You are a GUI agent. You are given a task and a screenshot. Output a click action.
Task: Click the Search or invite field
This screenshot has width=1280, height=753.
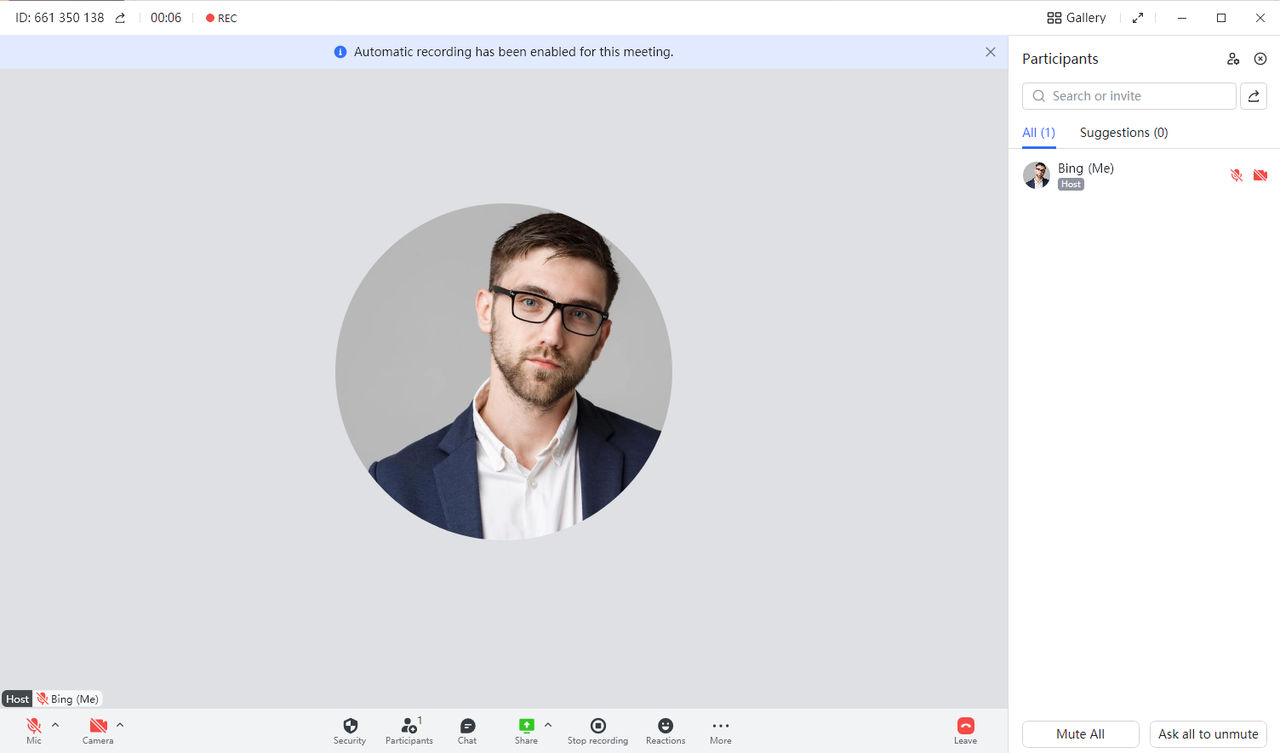pos(1130,96)
